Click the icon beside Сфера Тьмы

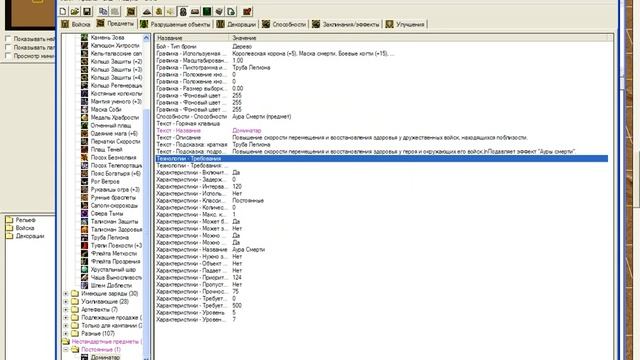coord(84,213)
